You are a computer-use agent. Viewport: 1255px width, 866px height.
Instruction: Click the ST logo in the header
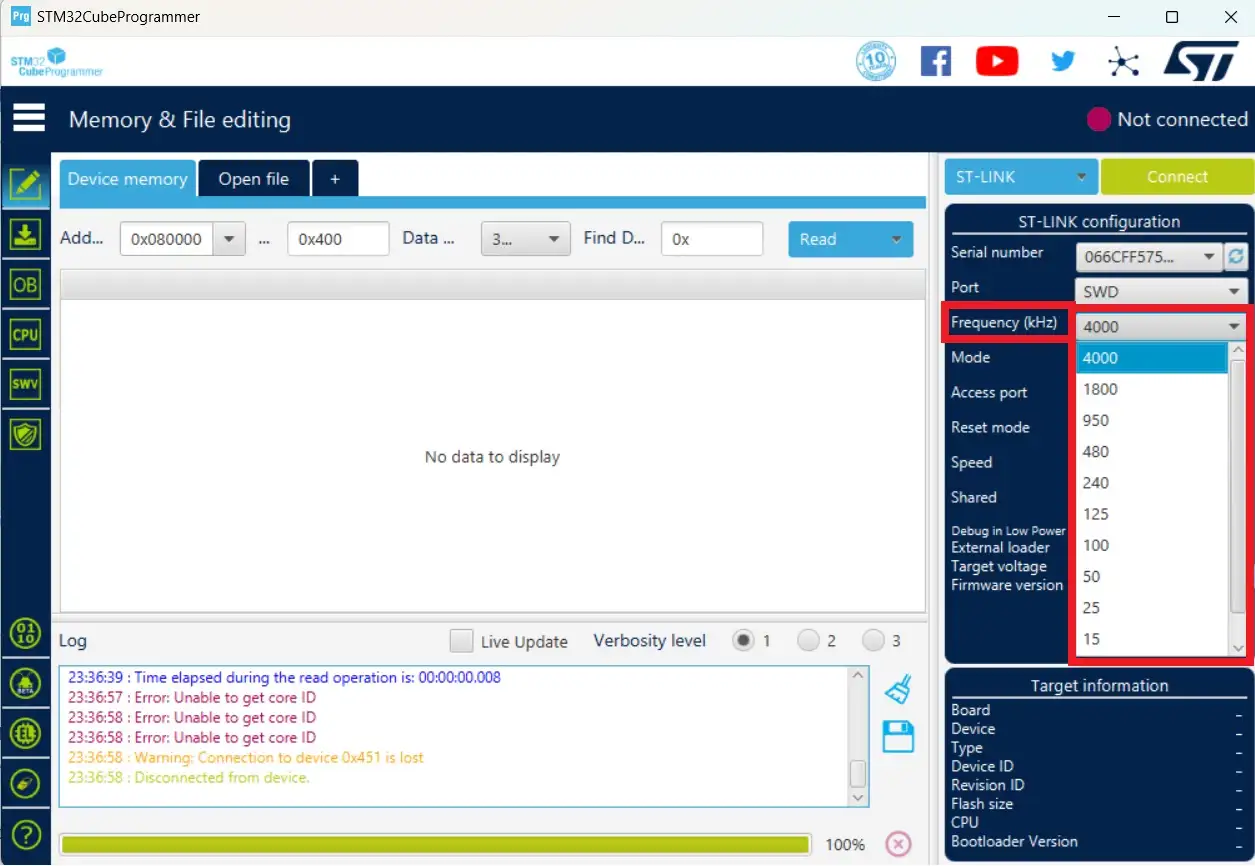click(1201, 62)
